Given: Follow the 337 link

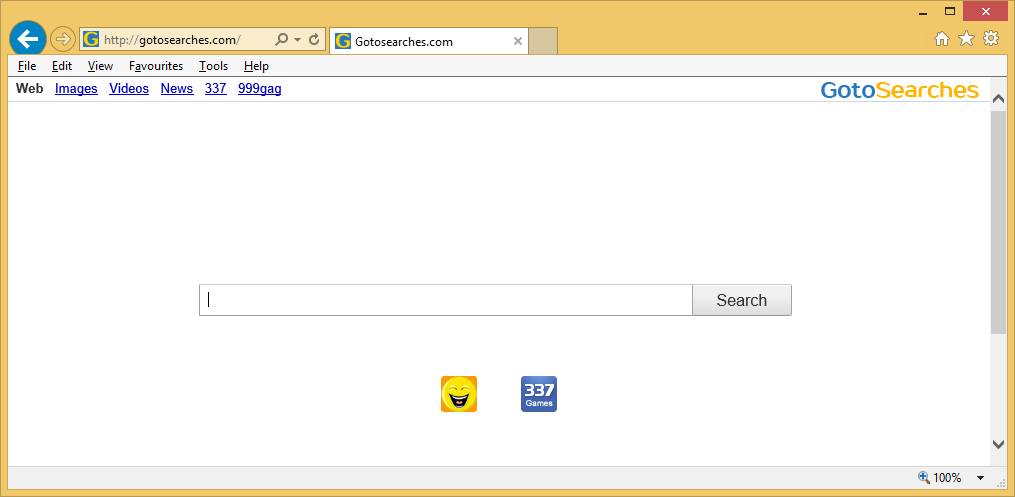Looking at the screenshot, I should [216, 89].
